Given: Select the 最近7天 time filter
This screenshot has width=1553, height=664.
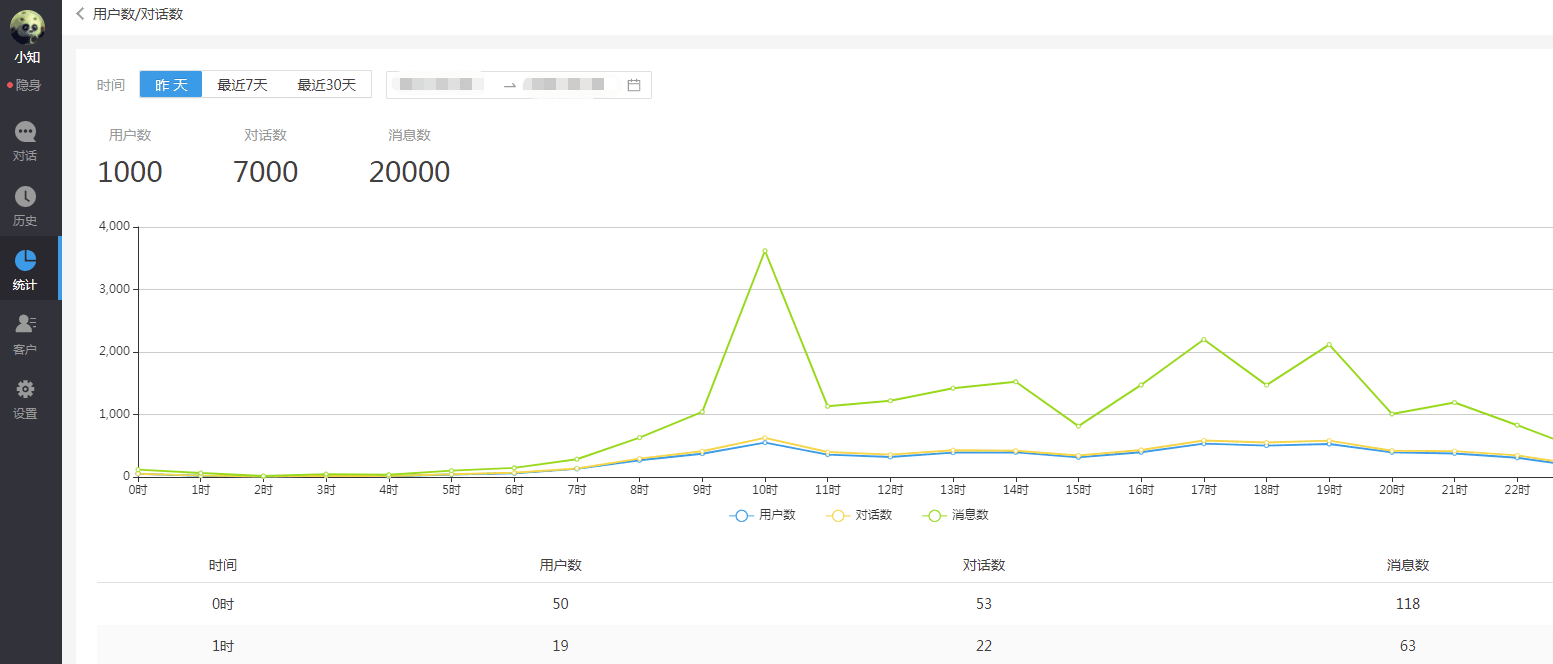Looking at the screenshot, I should (243, 85).
